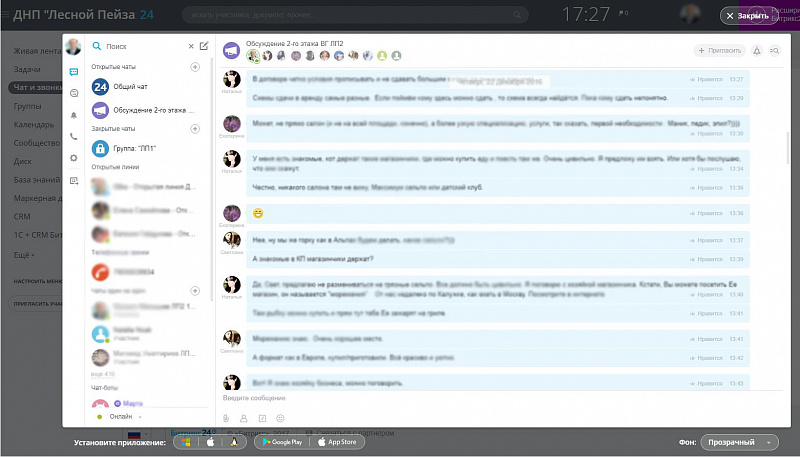The image size is (800, 457).
Task: Like the message sent at 13:43
Action: [x=706, y=384]
